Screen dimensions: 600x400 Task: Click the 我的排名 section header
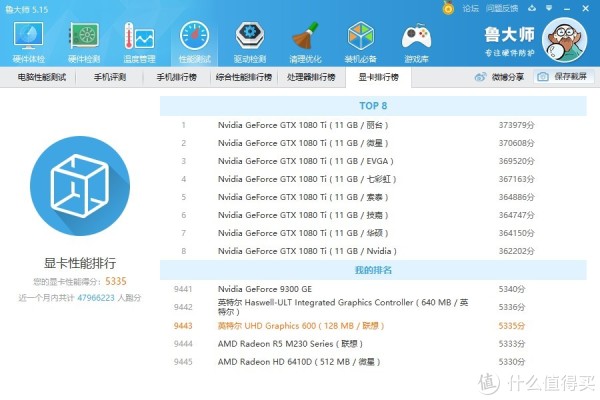(x=373, y=270)
